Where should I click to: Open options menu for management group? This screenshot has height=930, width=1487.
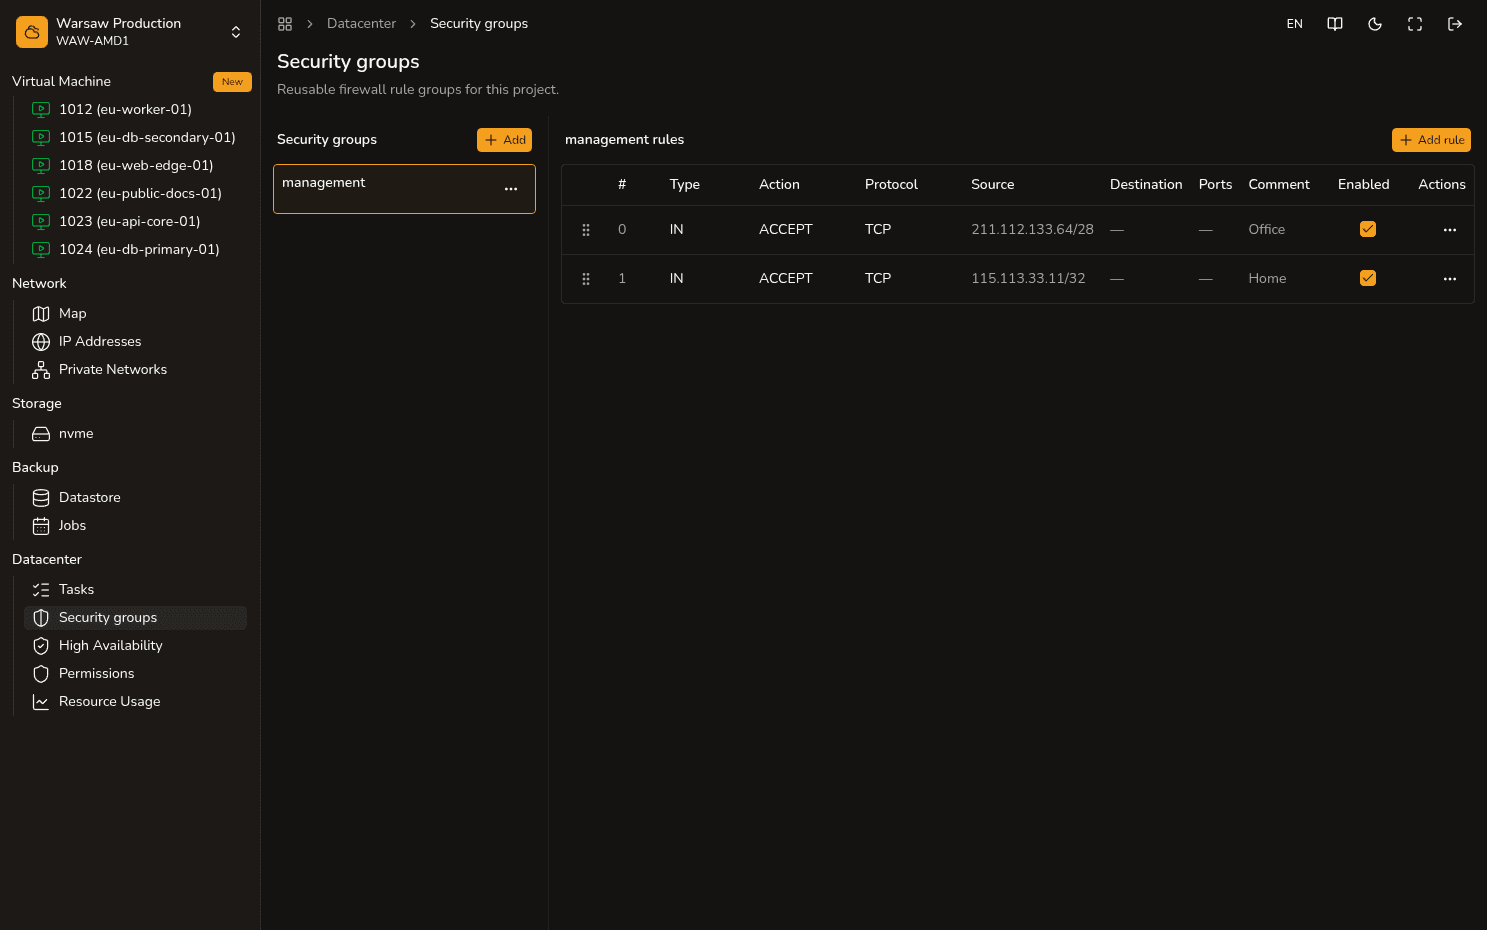click(511, 189)
